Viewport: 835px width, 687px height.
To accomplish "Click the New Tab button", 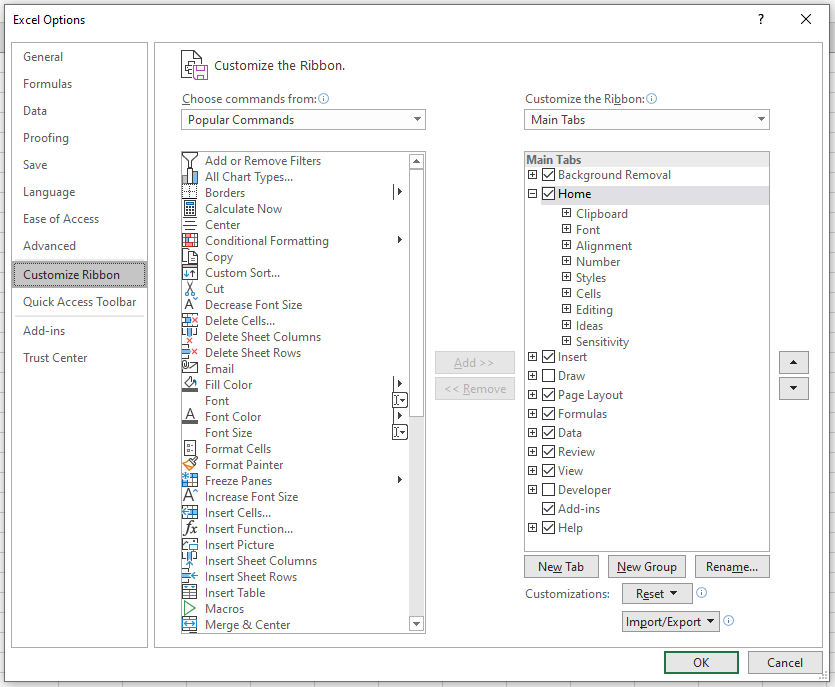I will pos(561,566).
